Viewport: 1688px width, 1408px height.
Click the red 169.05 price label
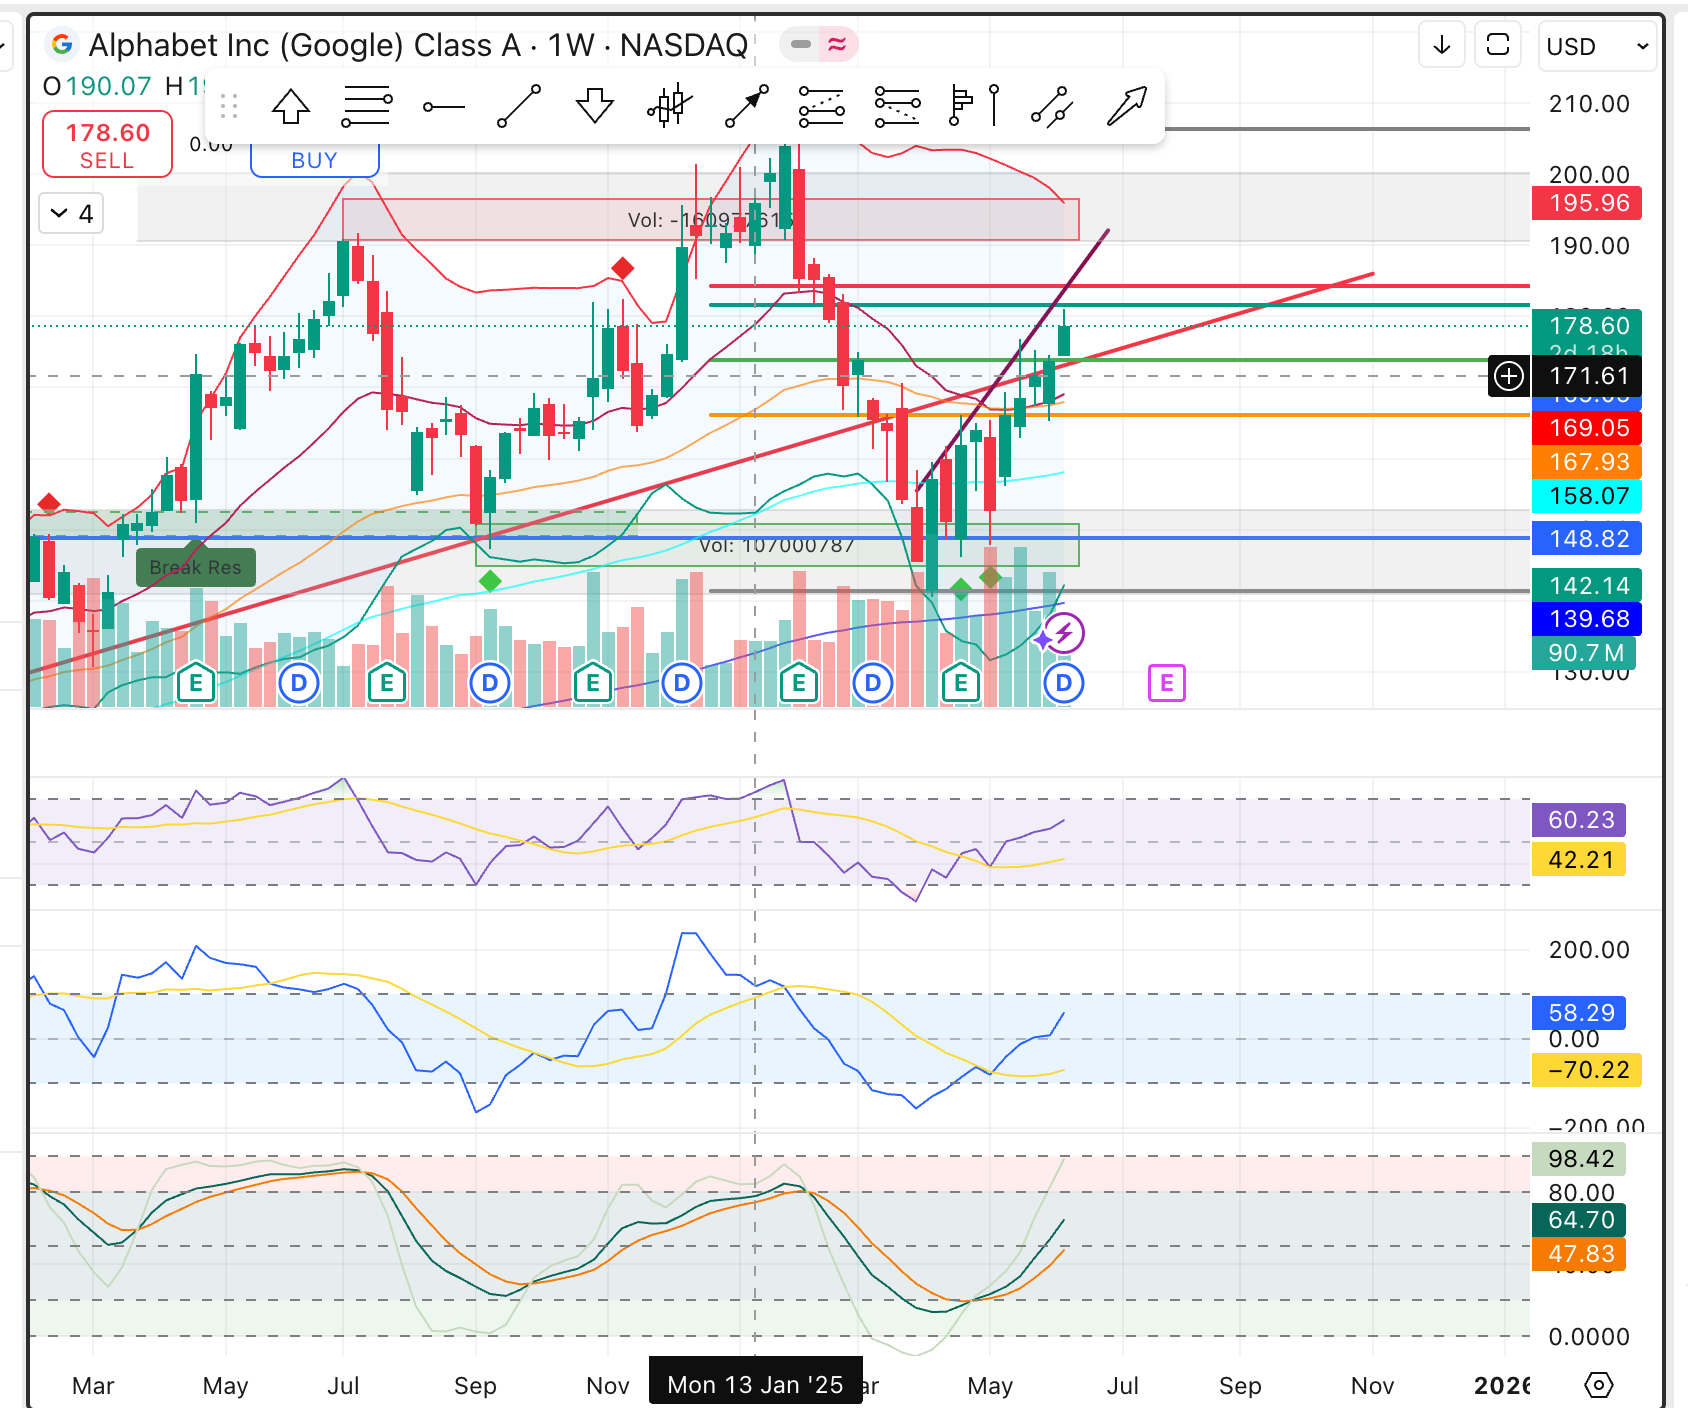pyautogui.click(x=1587, y=428)
